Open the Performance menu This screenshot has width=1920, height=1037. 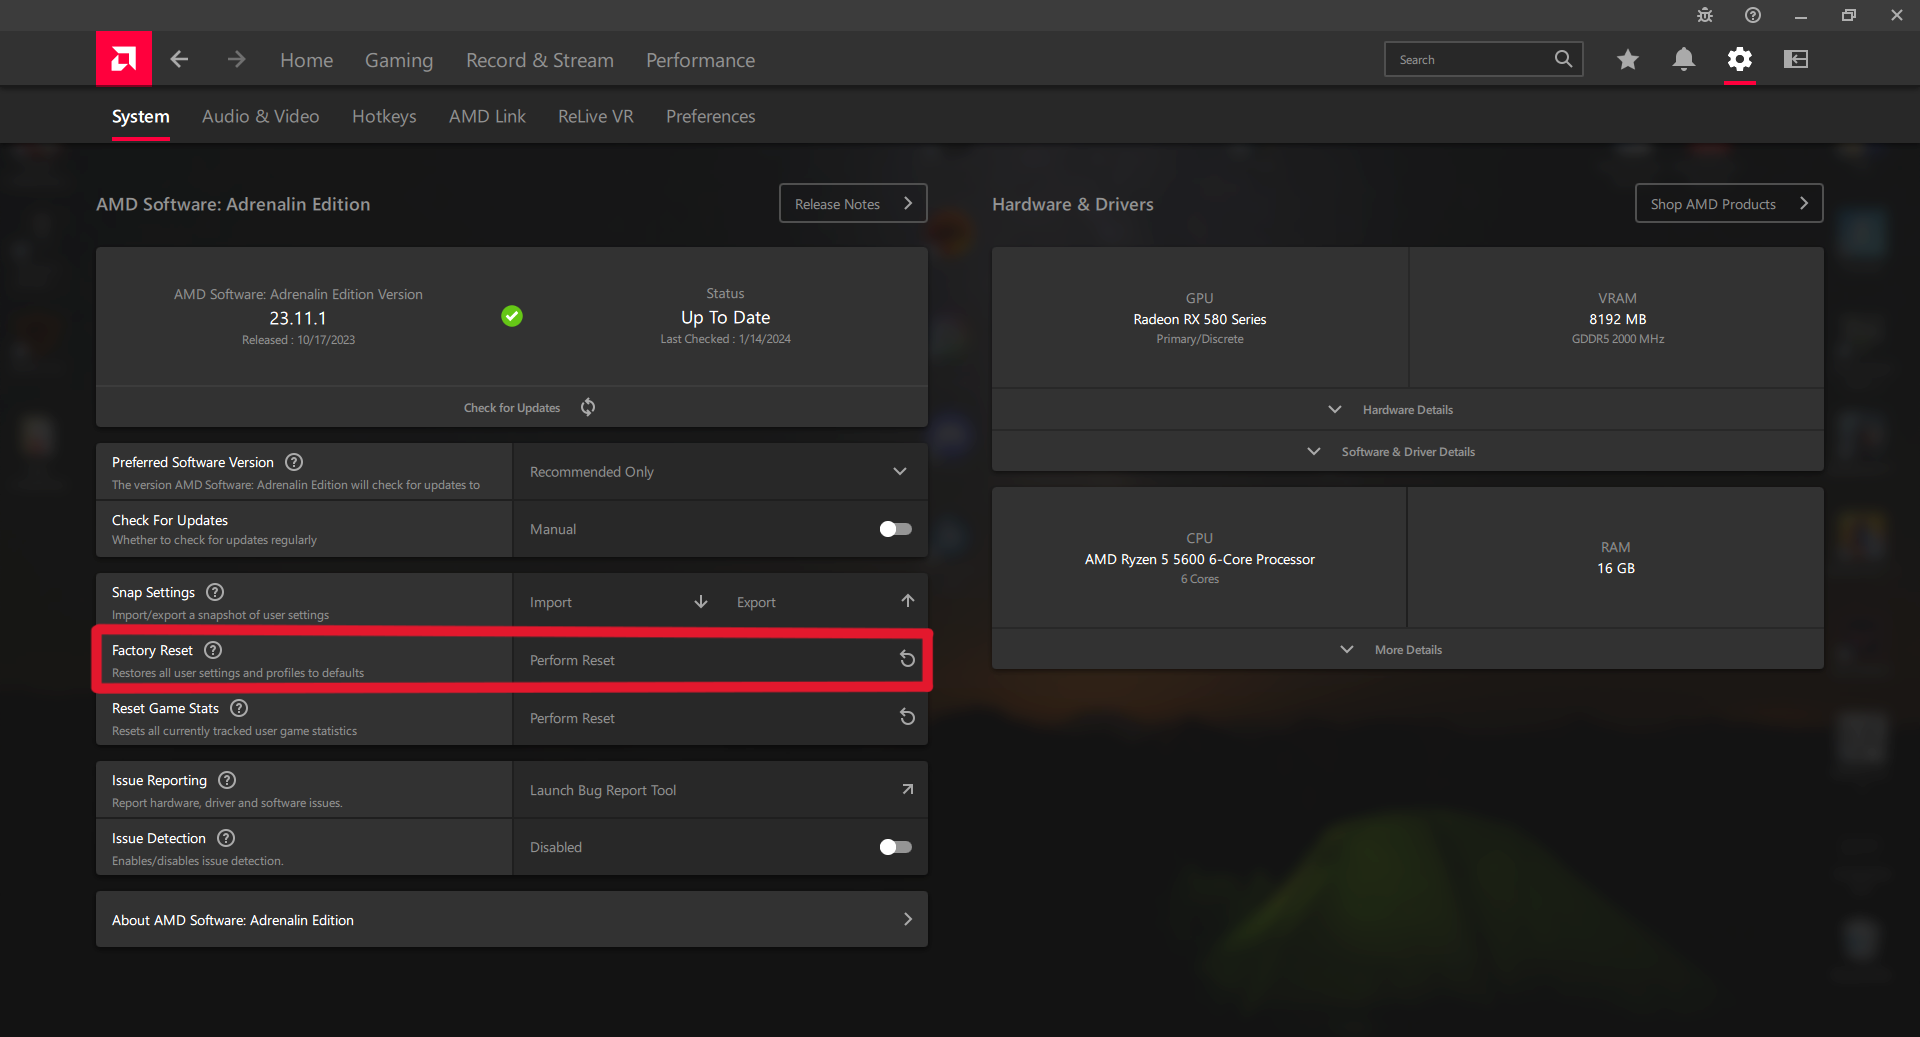click(701, 60)
